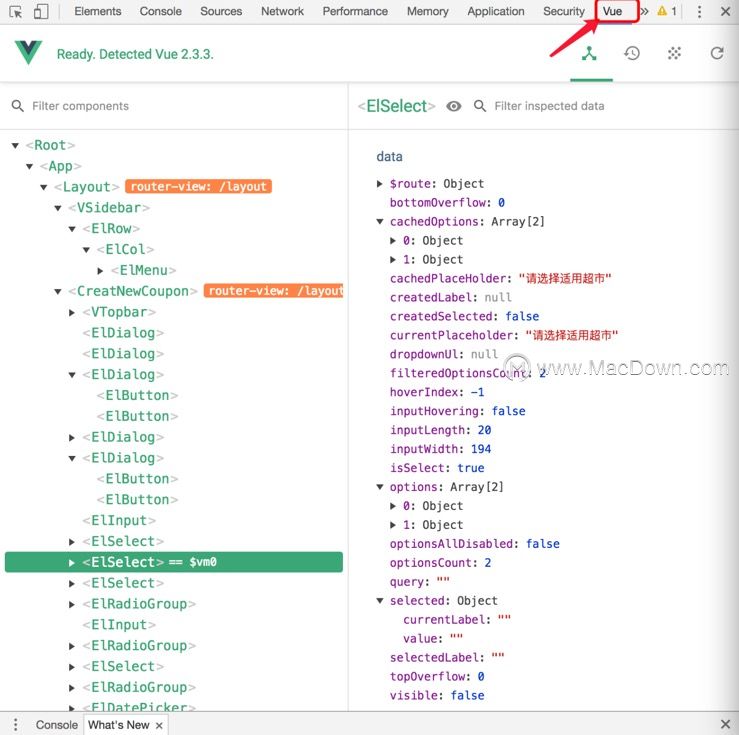Click the hoverIndex: -1 row
The height and width of the screenshot is (735, 739).
click(x=437, y=392)
